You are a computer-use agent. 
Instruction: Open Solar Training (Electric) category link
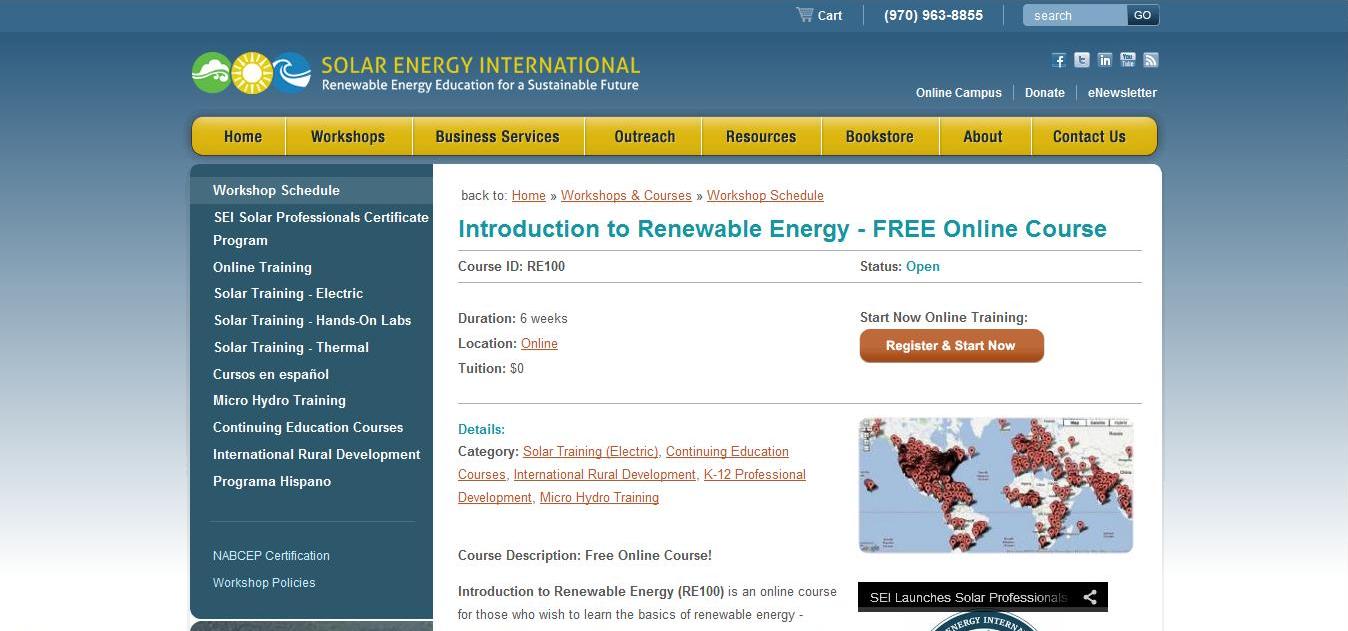coord(591,452)
